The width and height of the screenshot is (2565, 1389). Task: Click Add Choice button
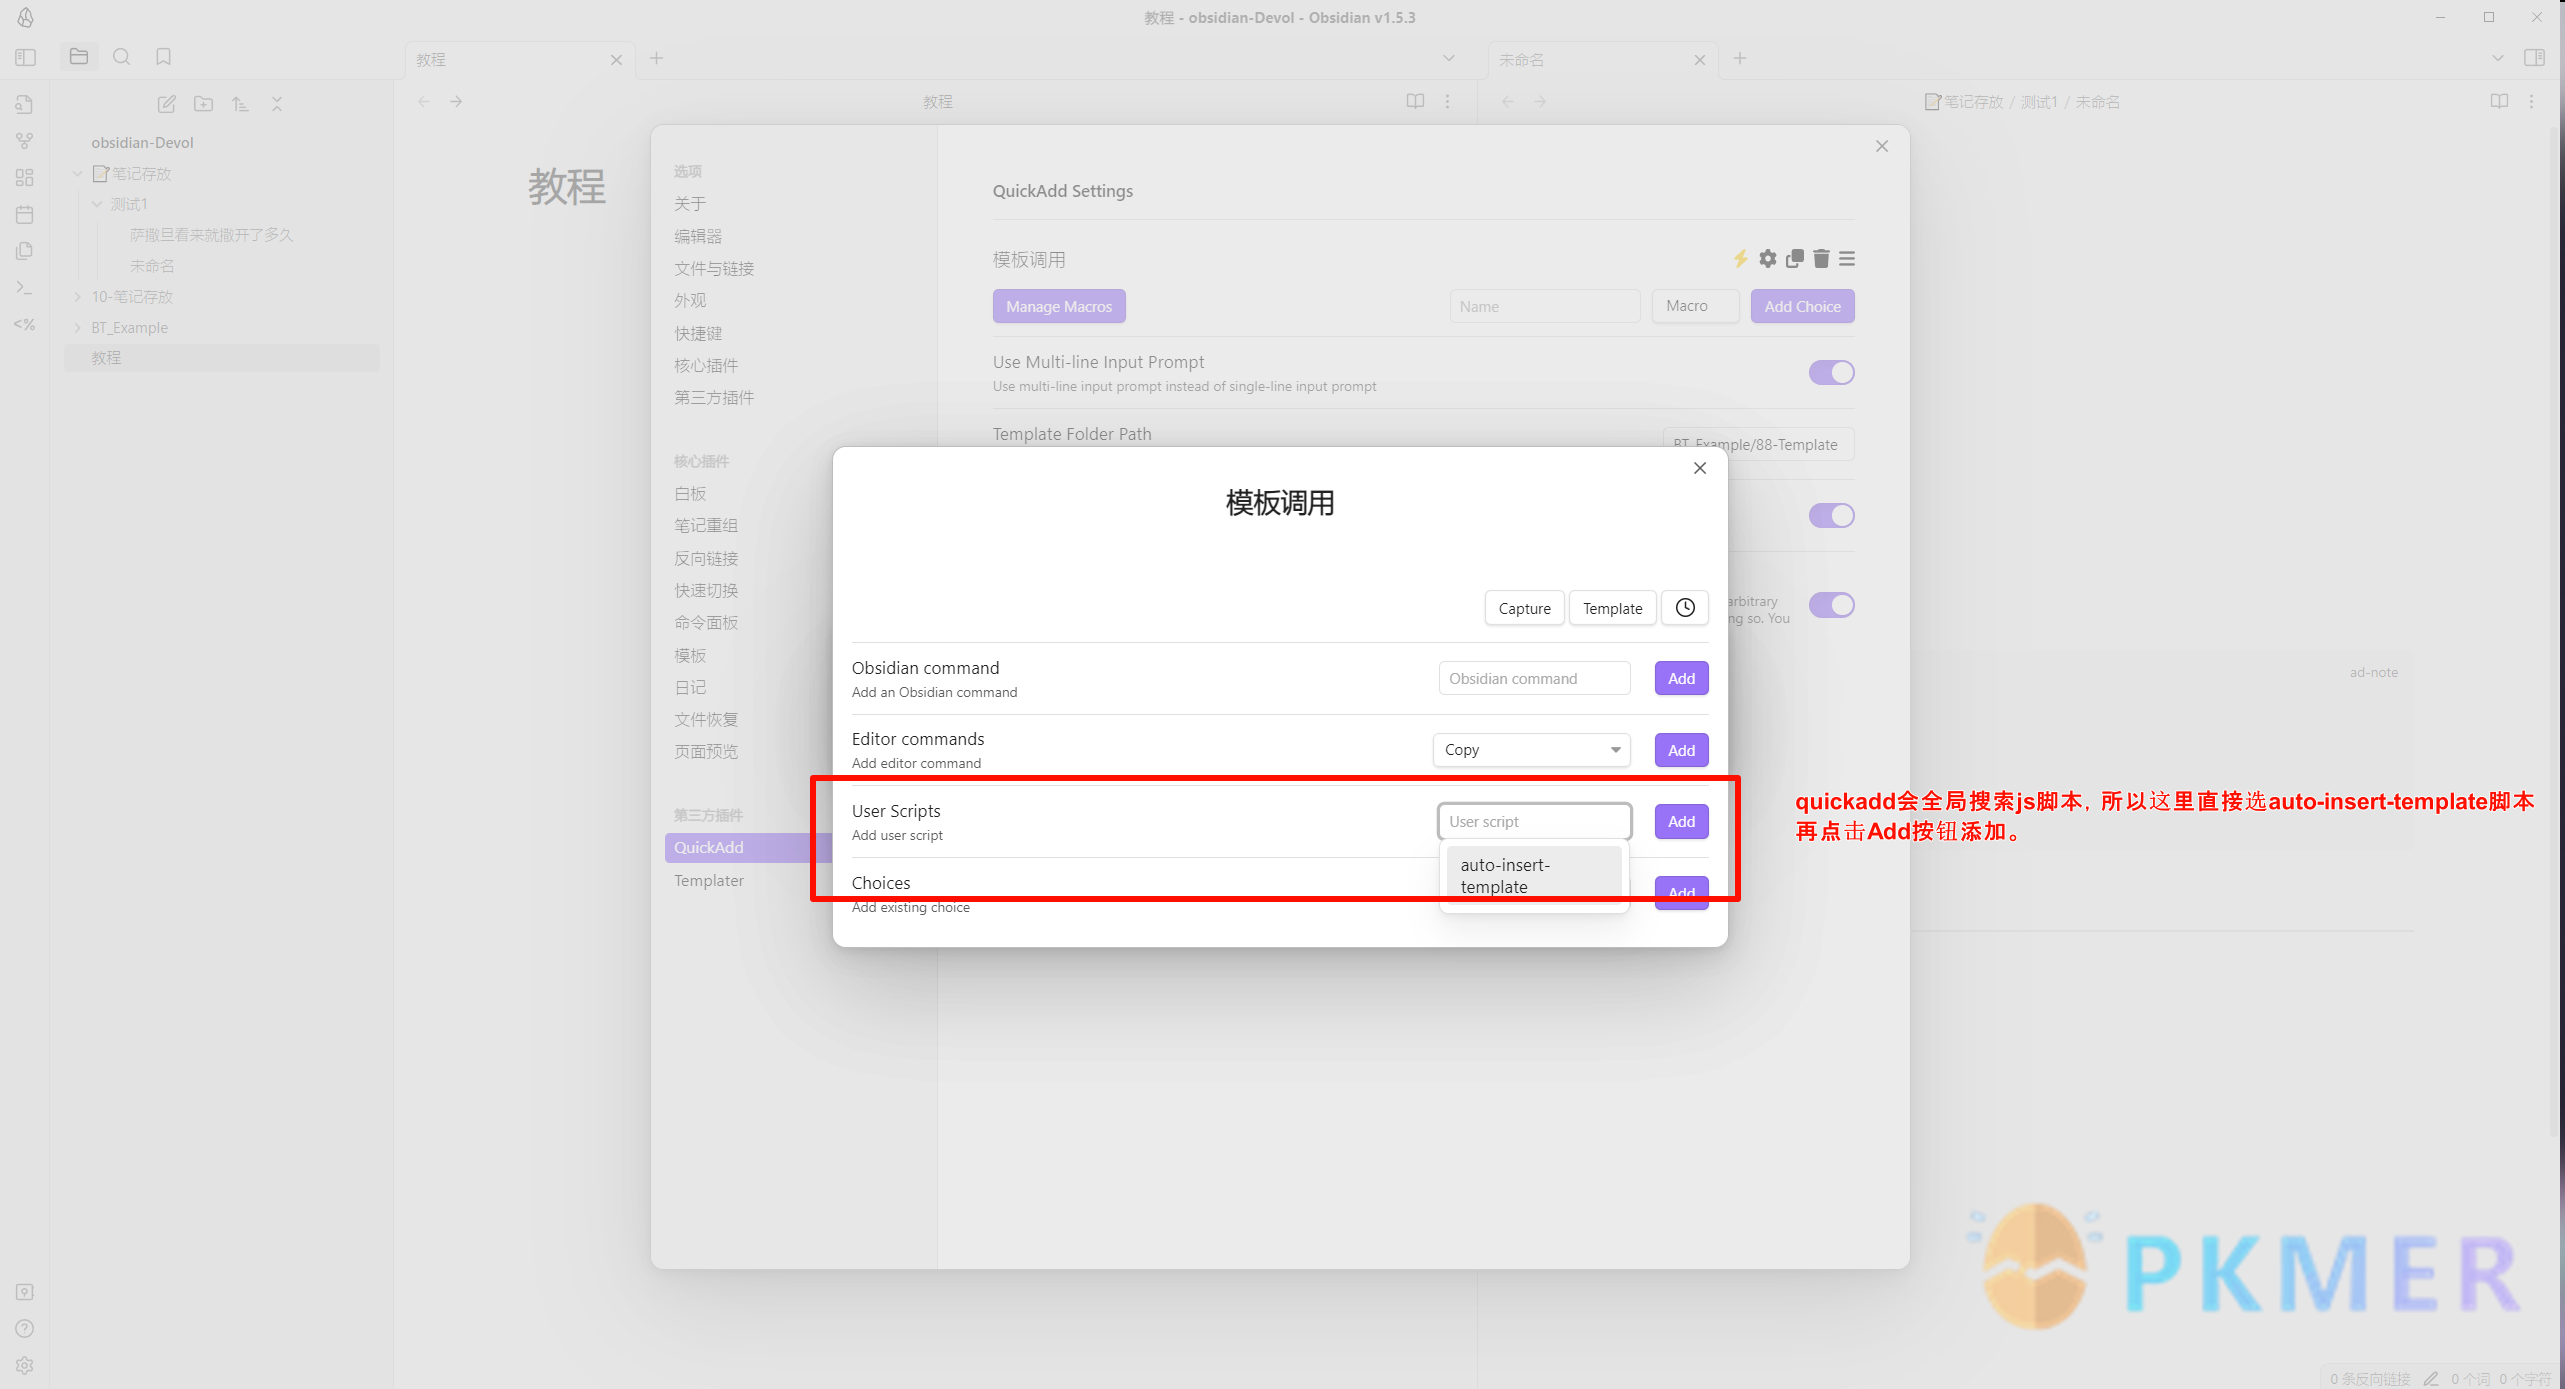1802,307
